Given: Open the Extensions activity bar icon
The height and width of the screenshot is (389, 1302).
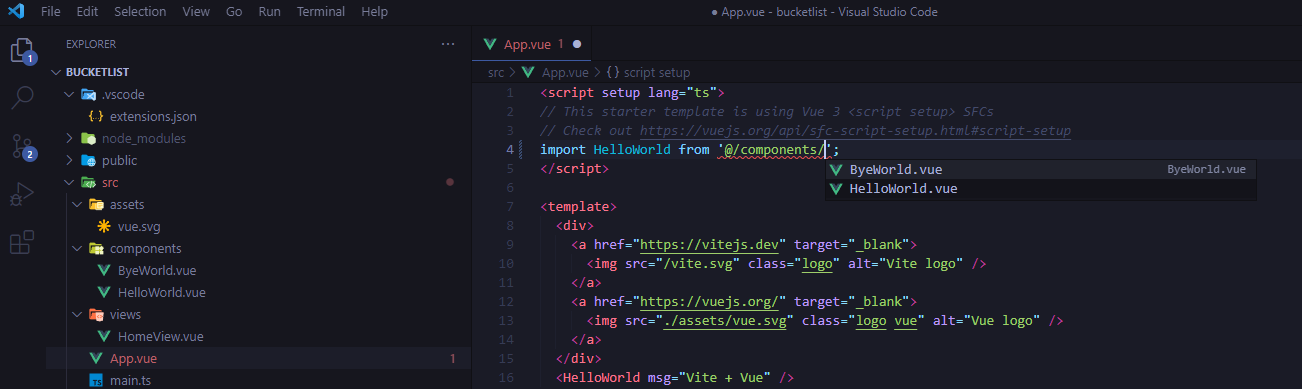Looking at the screenshot, I should tap(22, 242).
